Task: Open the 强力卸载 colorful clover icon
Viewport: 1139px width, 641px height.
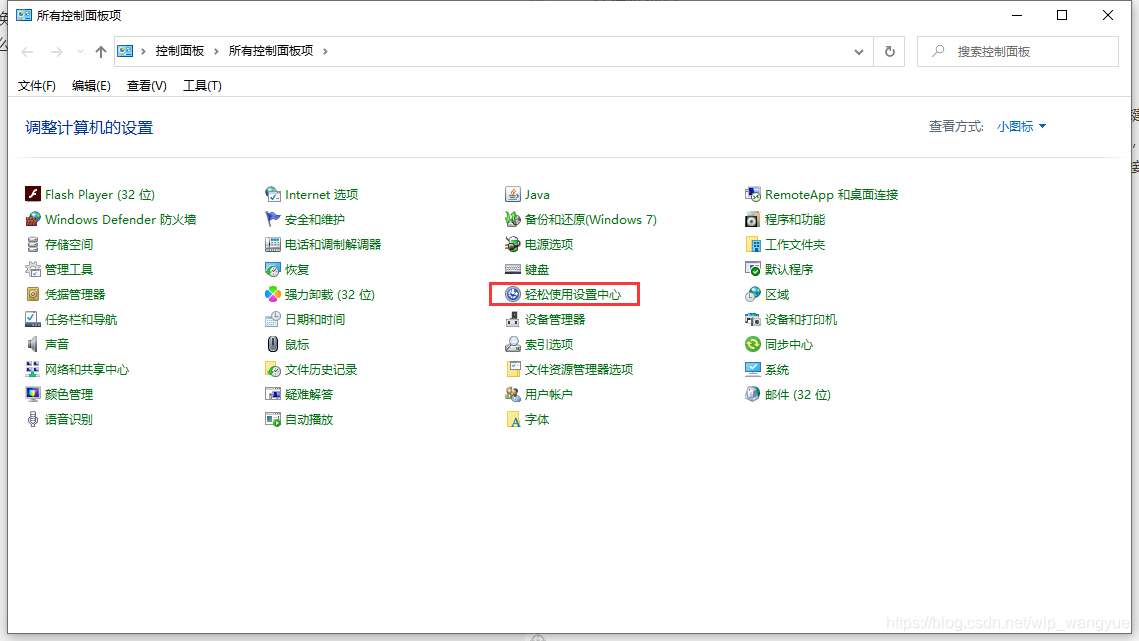Action: [272, 294]
